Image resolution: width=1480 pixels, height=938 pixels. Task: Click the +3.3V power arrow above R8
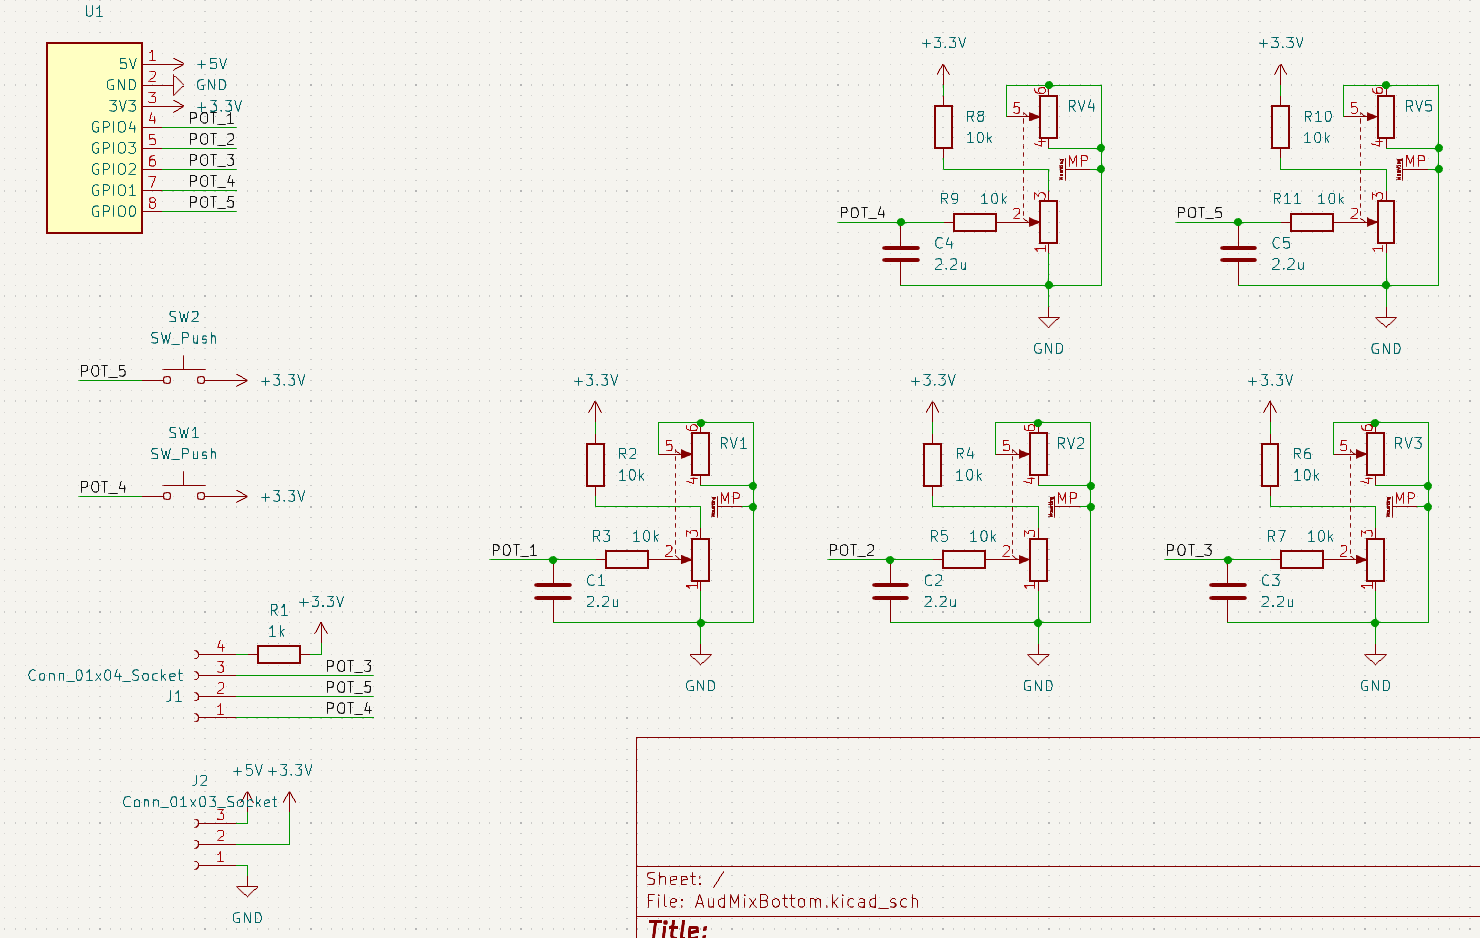coord(943,72)
